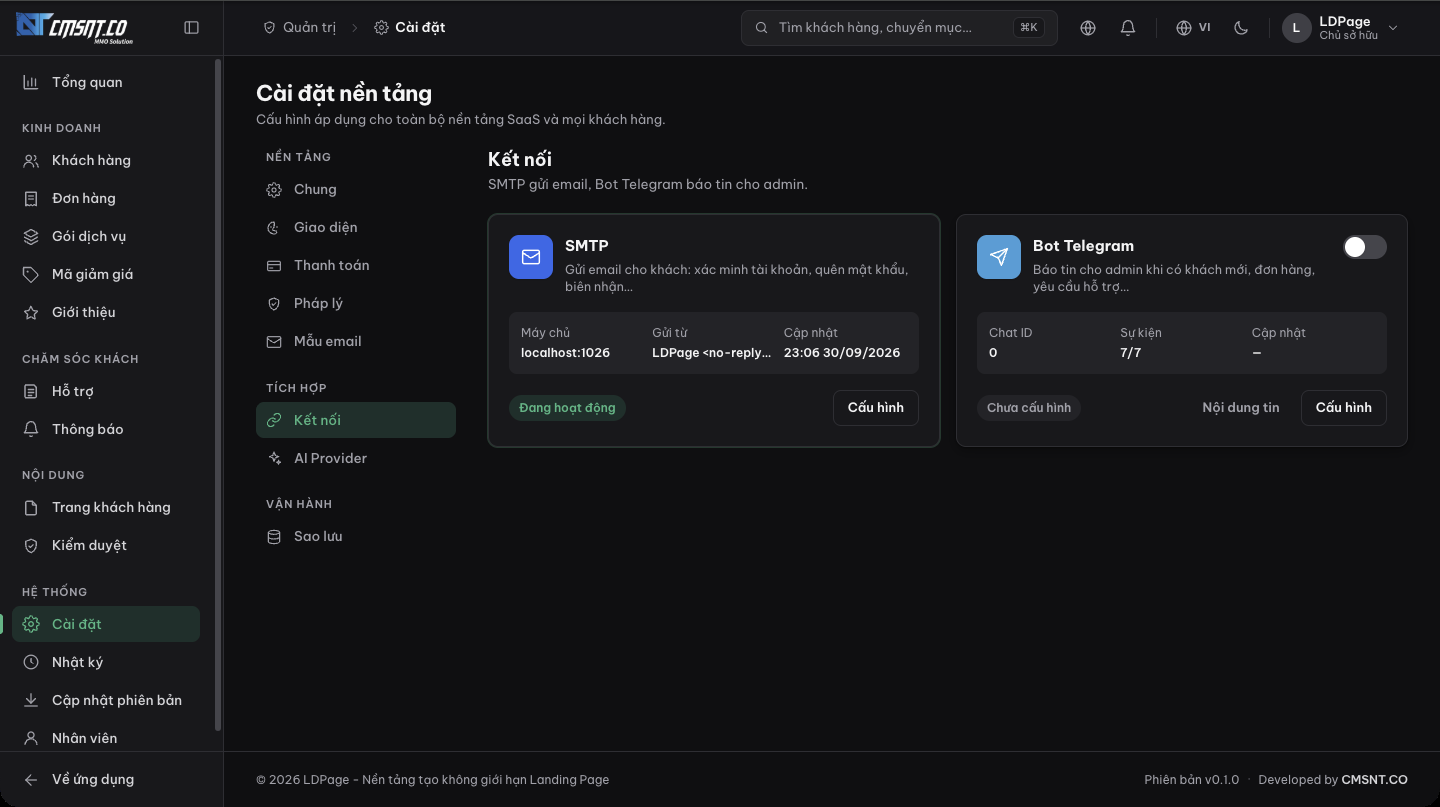Viewport: 1440px width, 807px height.
Task: Click the database icon next to Sao lưu
Action: point(274,537)
